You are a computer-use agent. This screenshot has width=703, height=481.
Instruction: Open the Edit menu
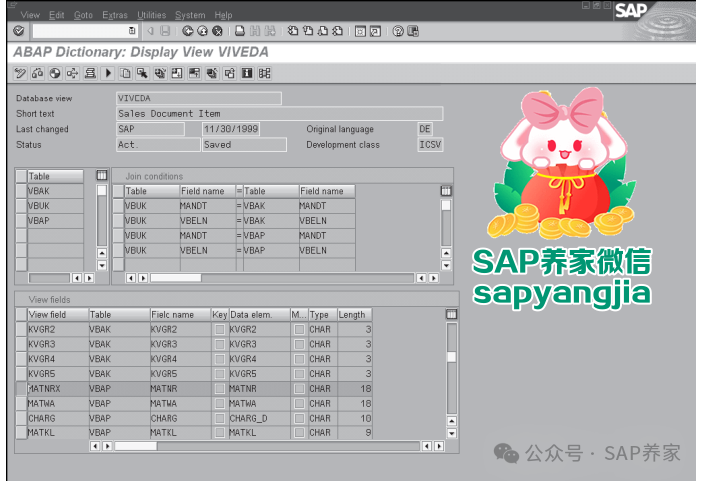(x=56, y=15)
